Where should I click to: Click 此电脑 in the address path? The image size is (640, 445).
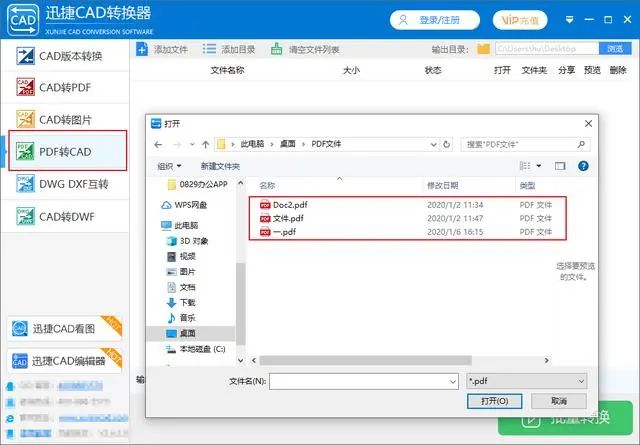point(252,144)
